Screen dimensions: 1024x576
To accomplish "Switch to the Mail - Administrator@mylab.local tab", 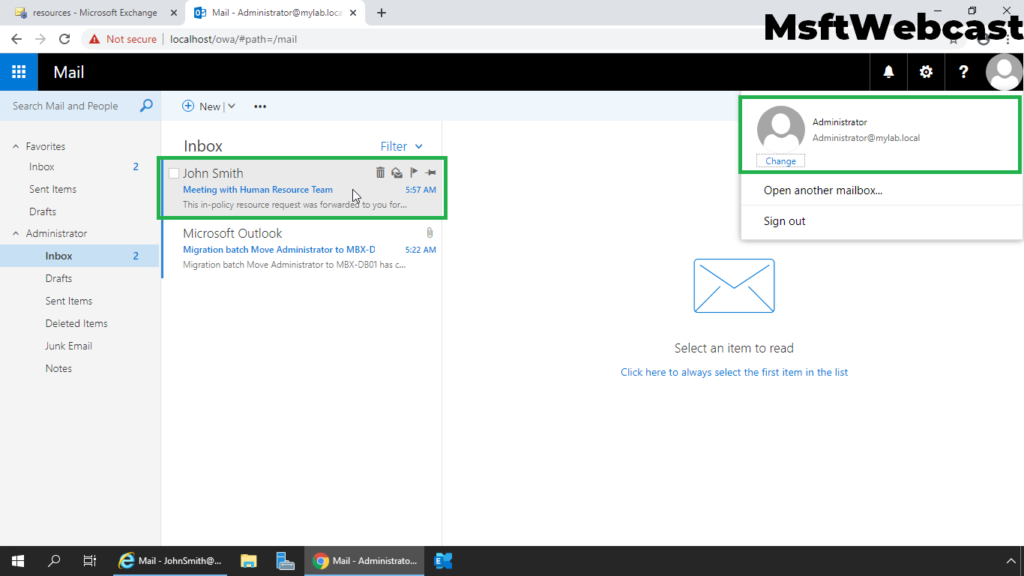I will coord(271,13).
